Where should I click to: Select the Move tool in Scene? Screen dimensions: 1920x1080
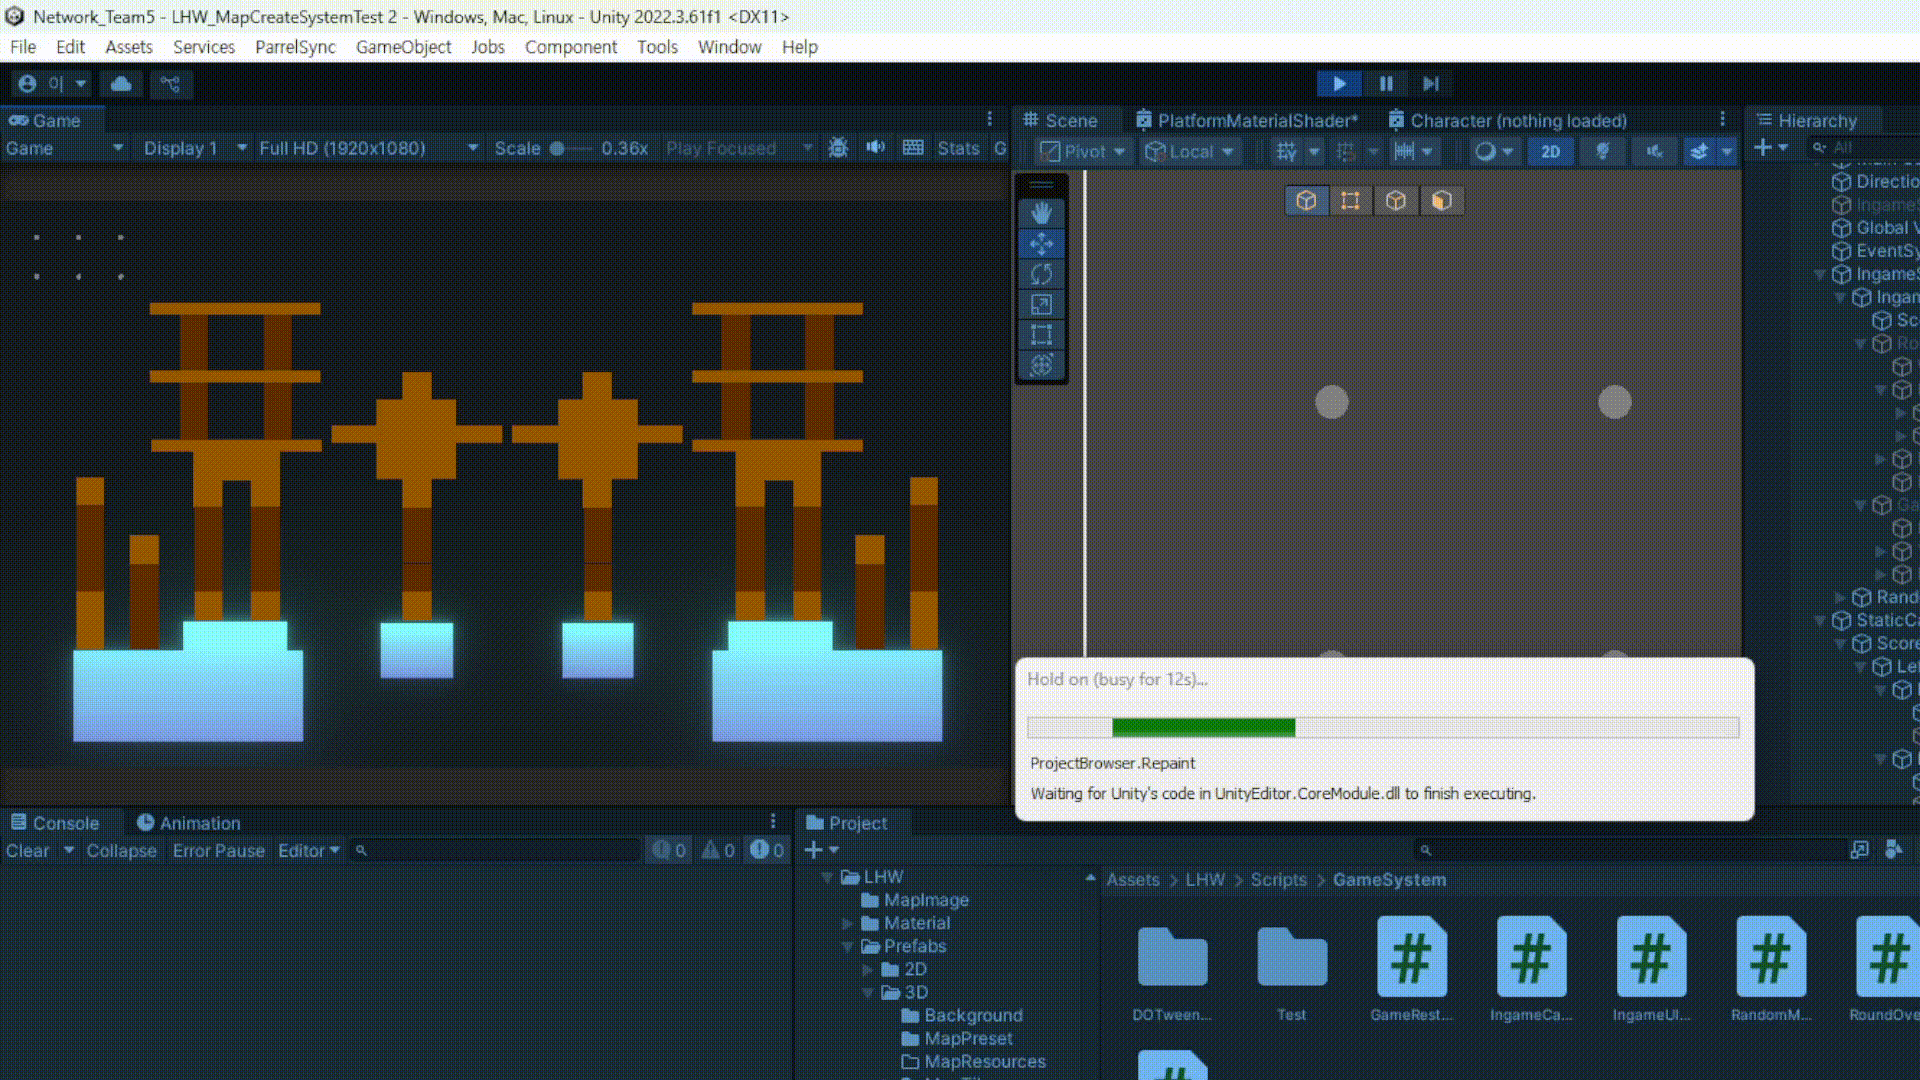tap(1041, 244)
